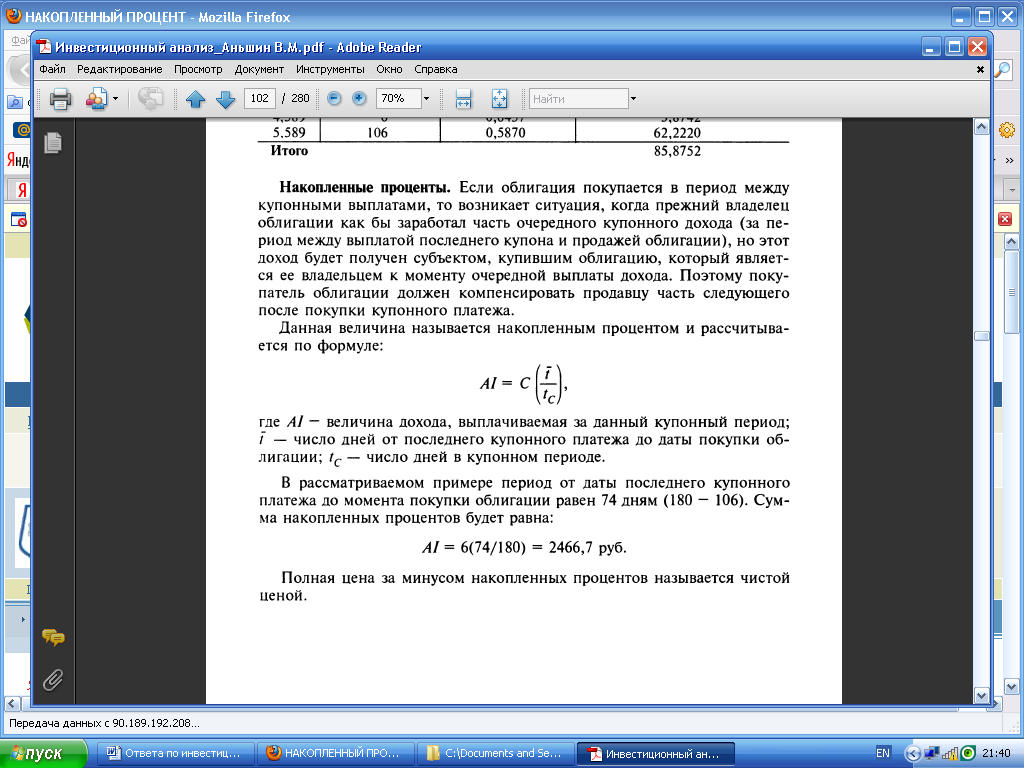The height and width of the screenshot is (768, 1024).
Task: Open the Файл menu
Action: [x=52, y=69]
